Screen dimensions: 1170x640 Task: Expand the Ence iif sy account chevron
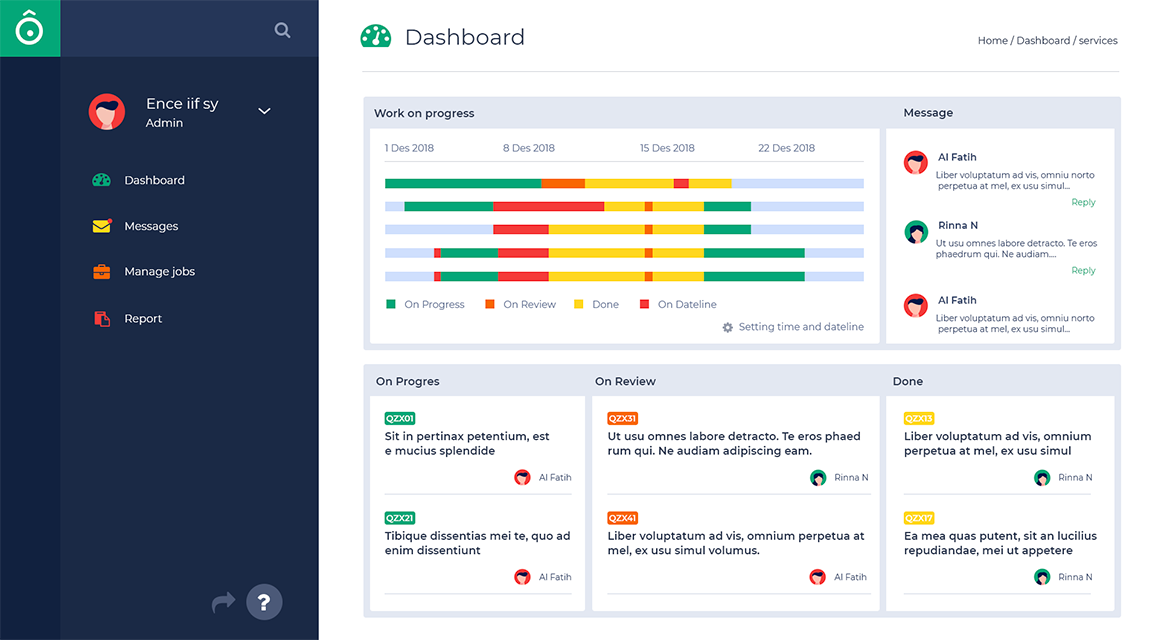(263, 111)
